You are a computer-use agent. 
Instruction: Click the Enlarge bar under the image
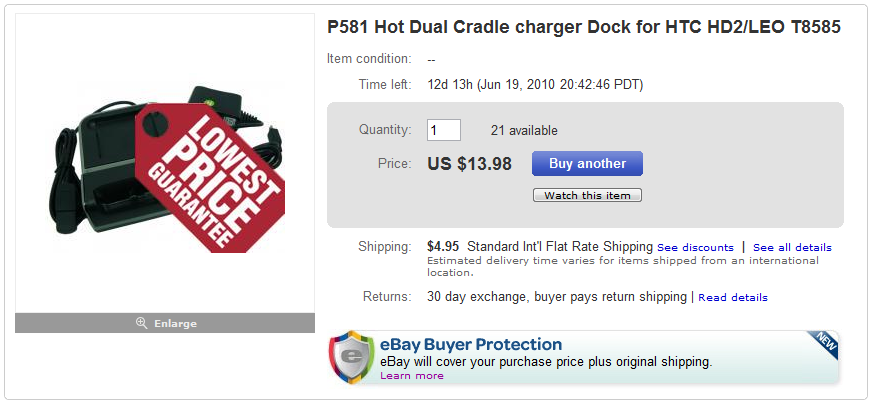165,323
